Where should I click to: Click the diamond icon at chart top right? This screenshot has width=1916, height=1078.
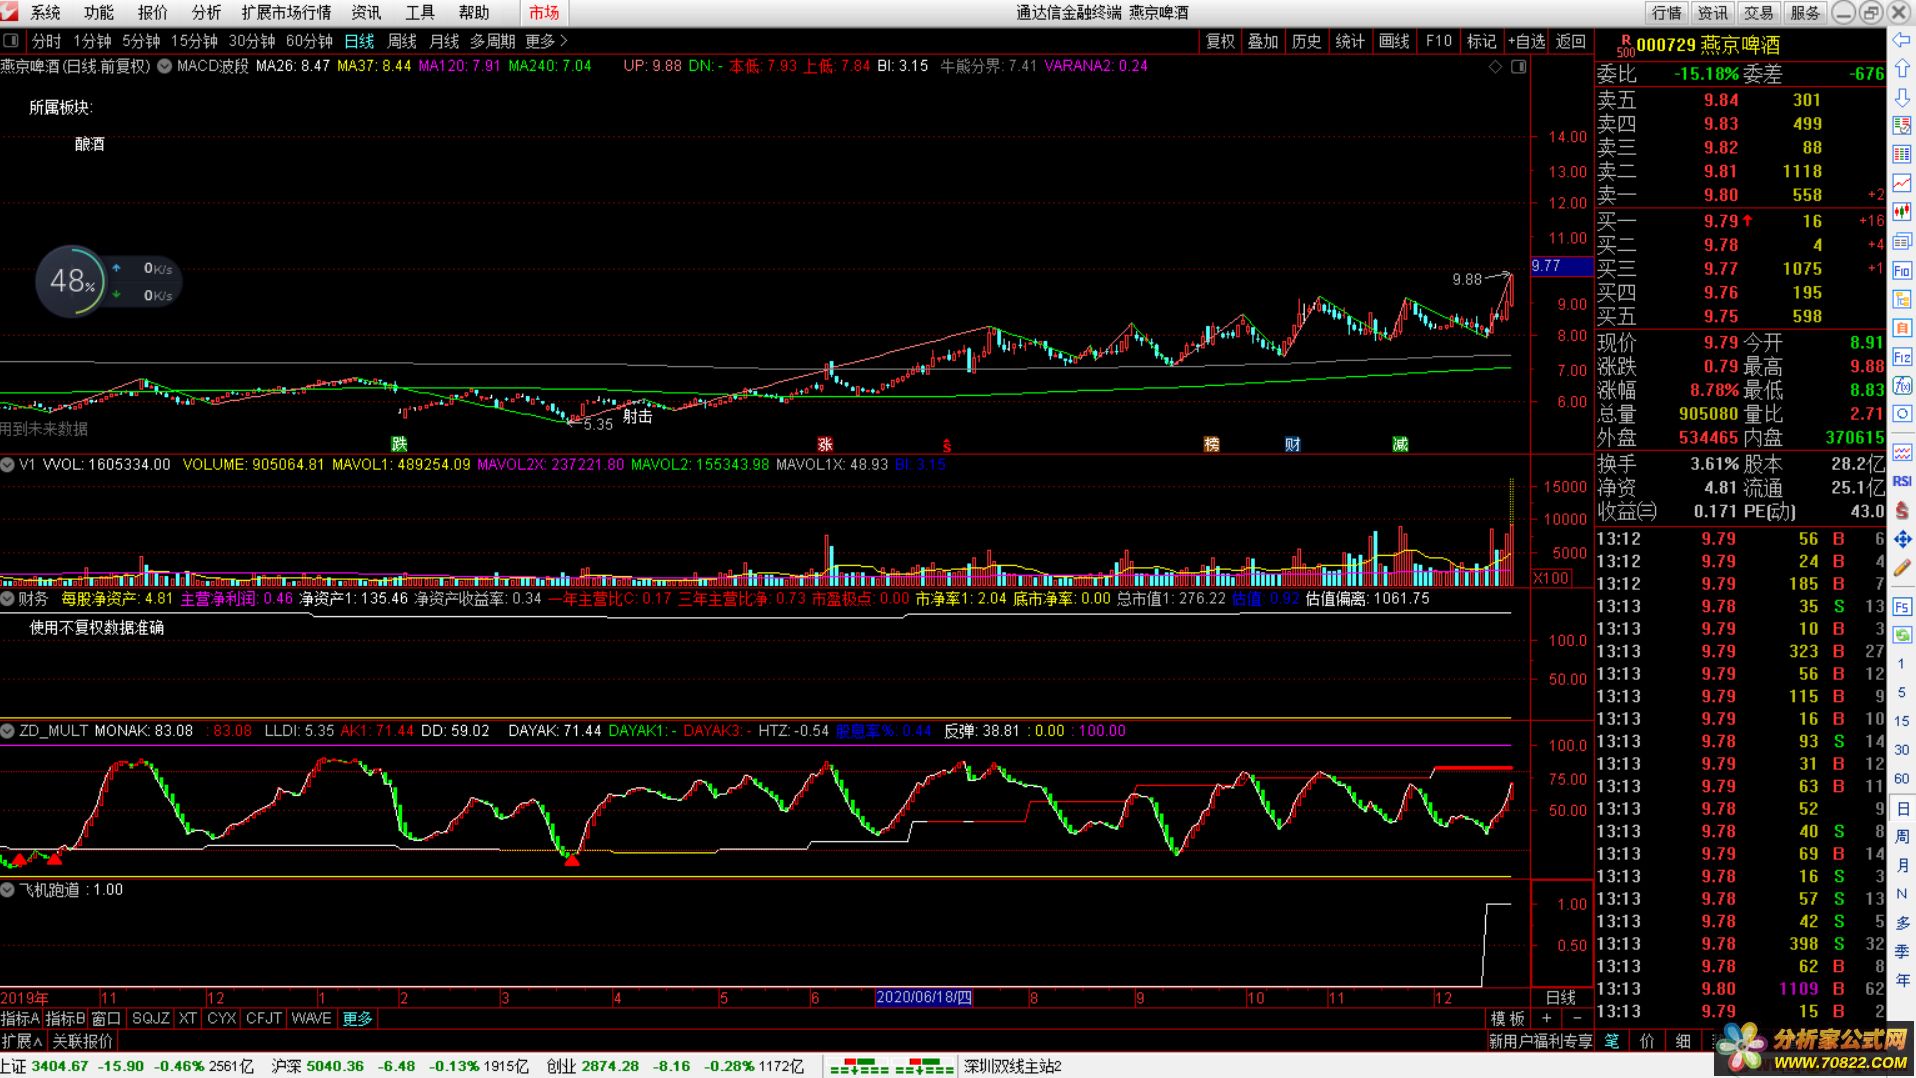coord(1495,66)
